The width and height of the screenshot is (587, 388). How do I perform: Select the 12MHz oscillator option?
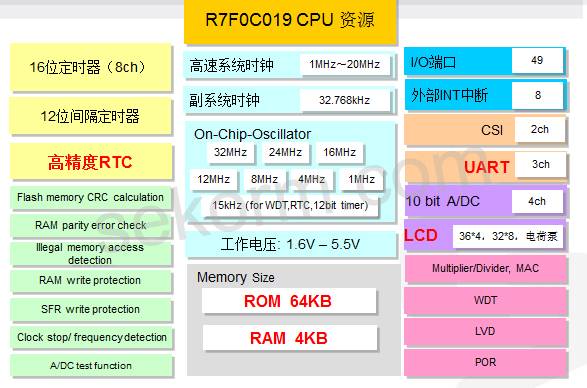point(214,179)
